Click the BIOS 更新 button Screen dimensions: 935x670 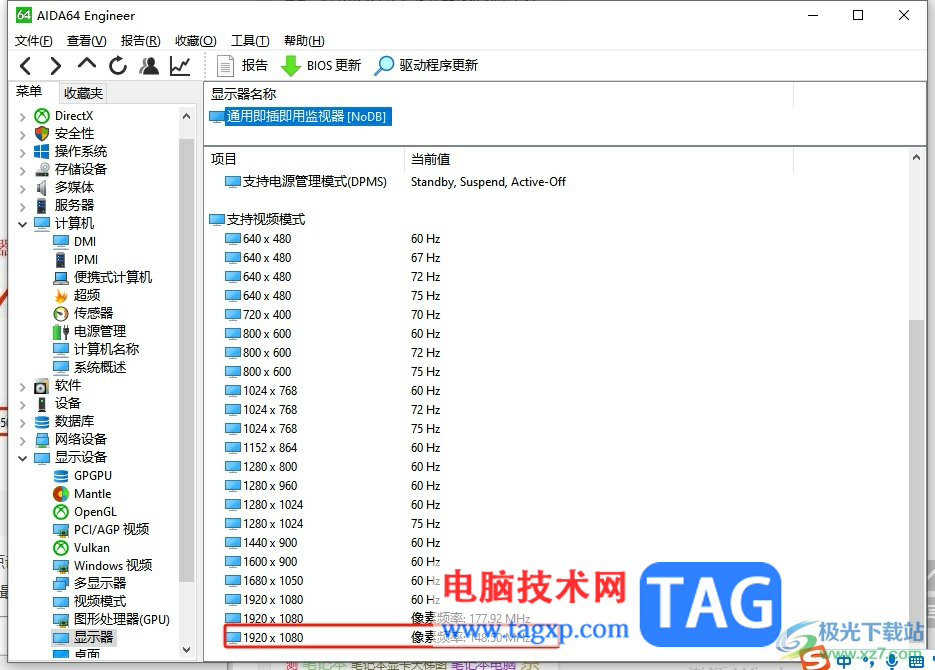[321, 66]
